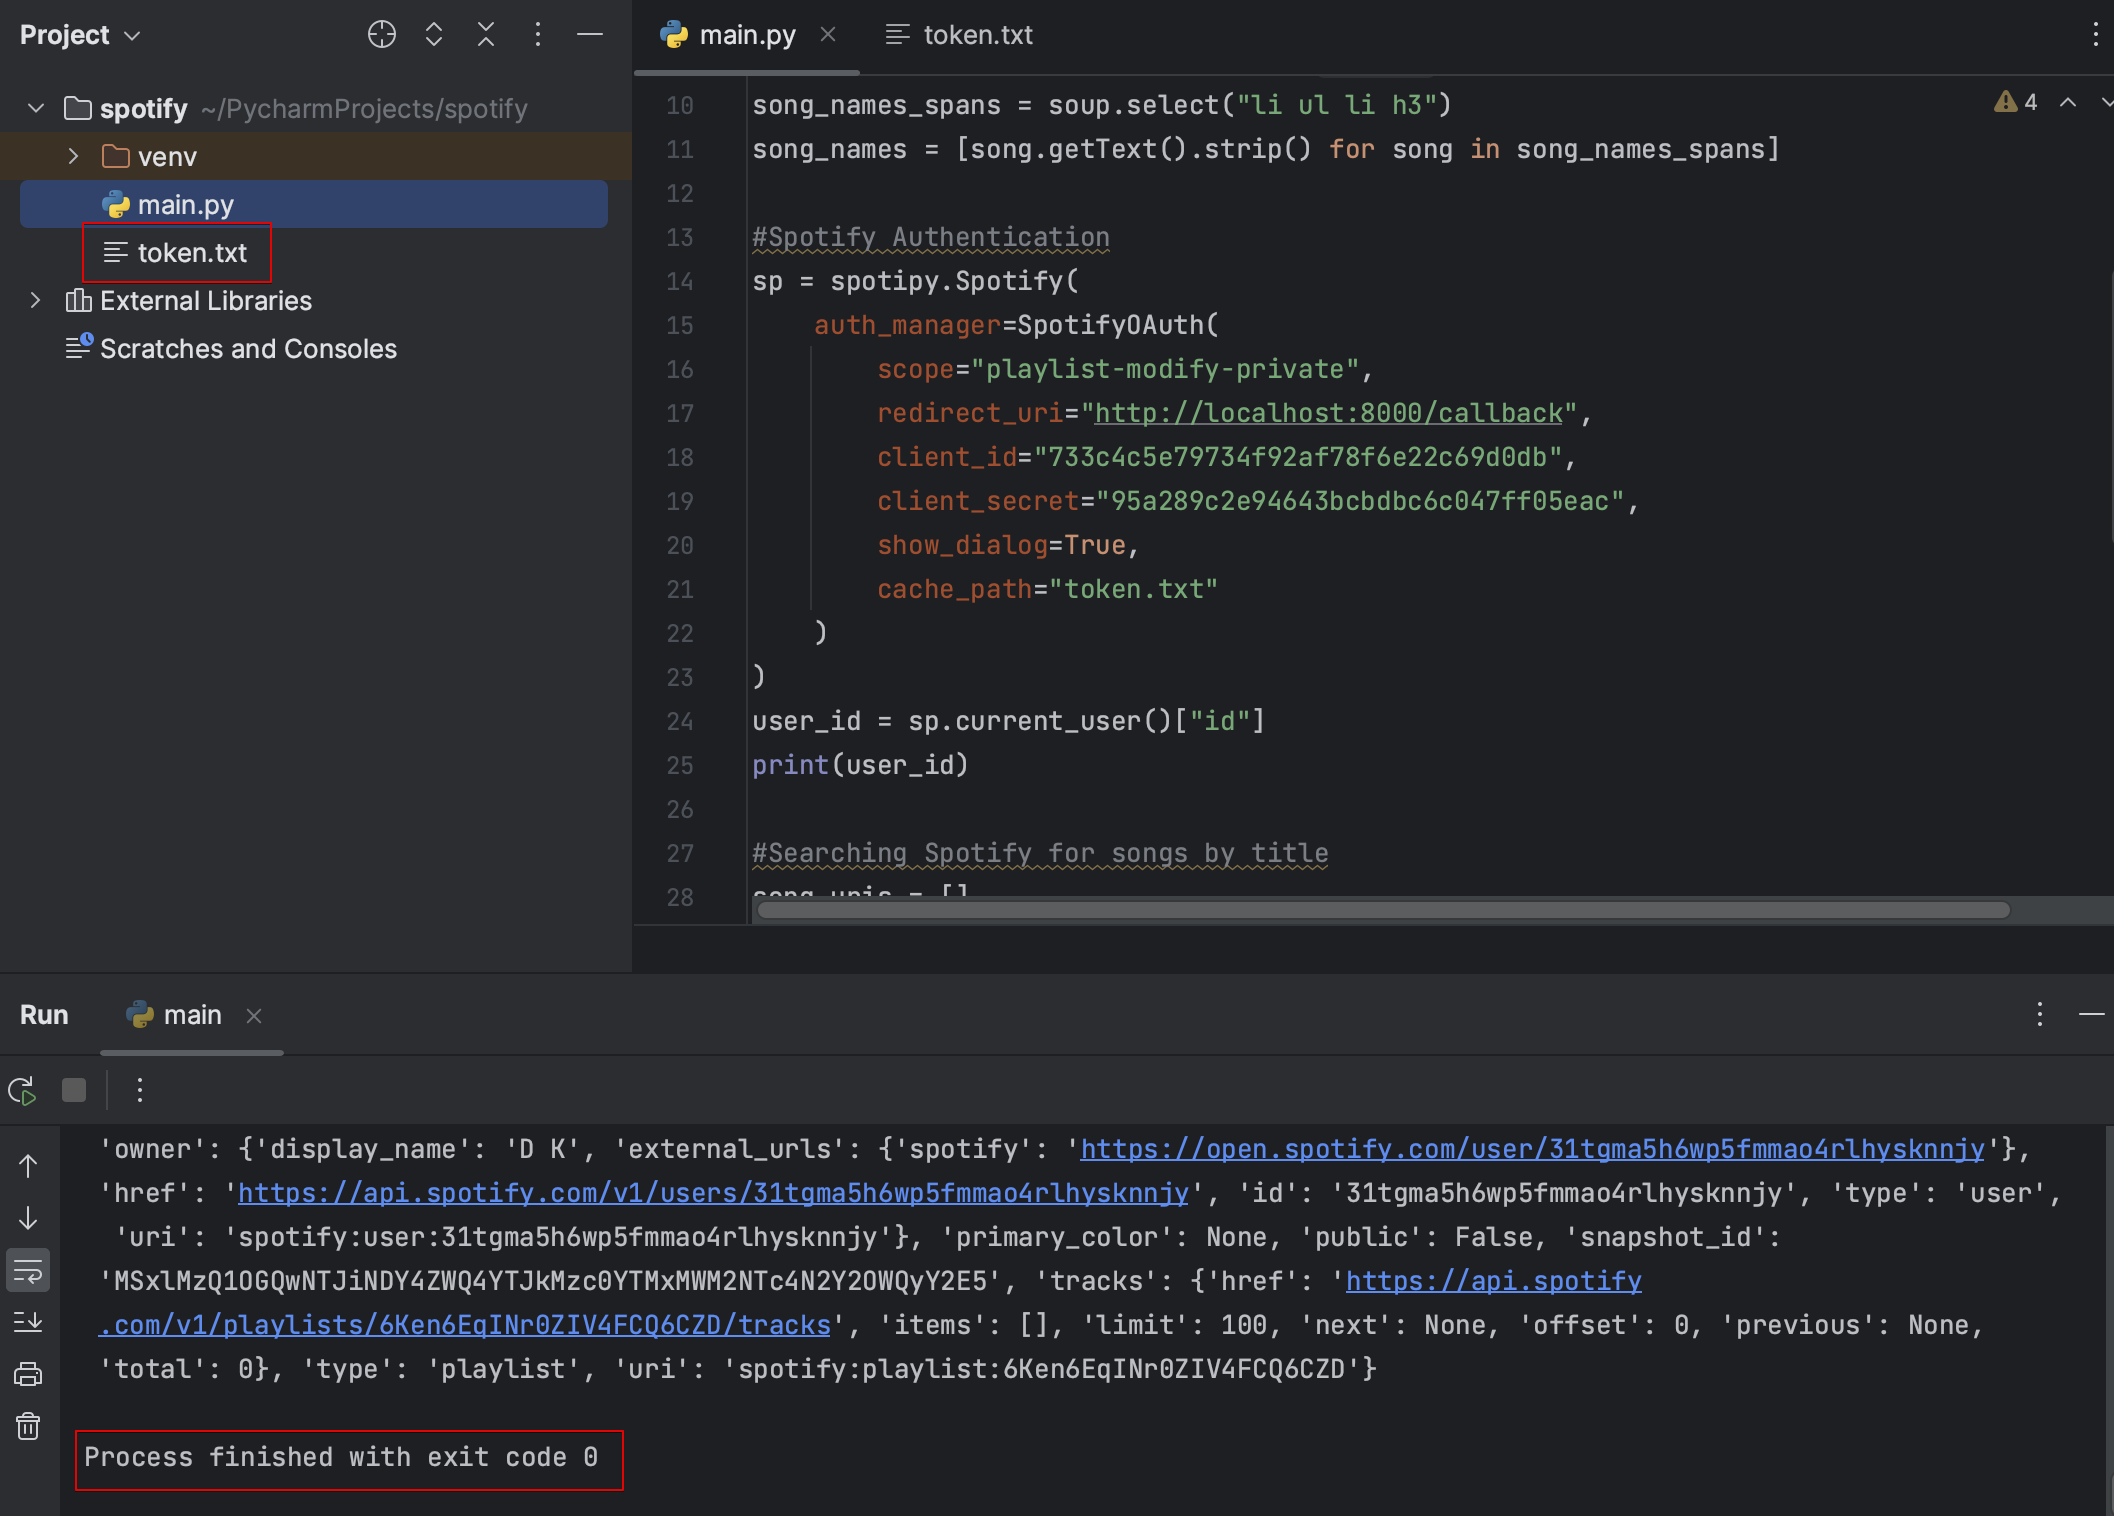The height and width of the screenshot is (1516, 2114).
Task: Click the client_secret parameter line
Action: click(1257, 501)
